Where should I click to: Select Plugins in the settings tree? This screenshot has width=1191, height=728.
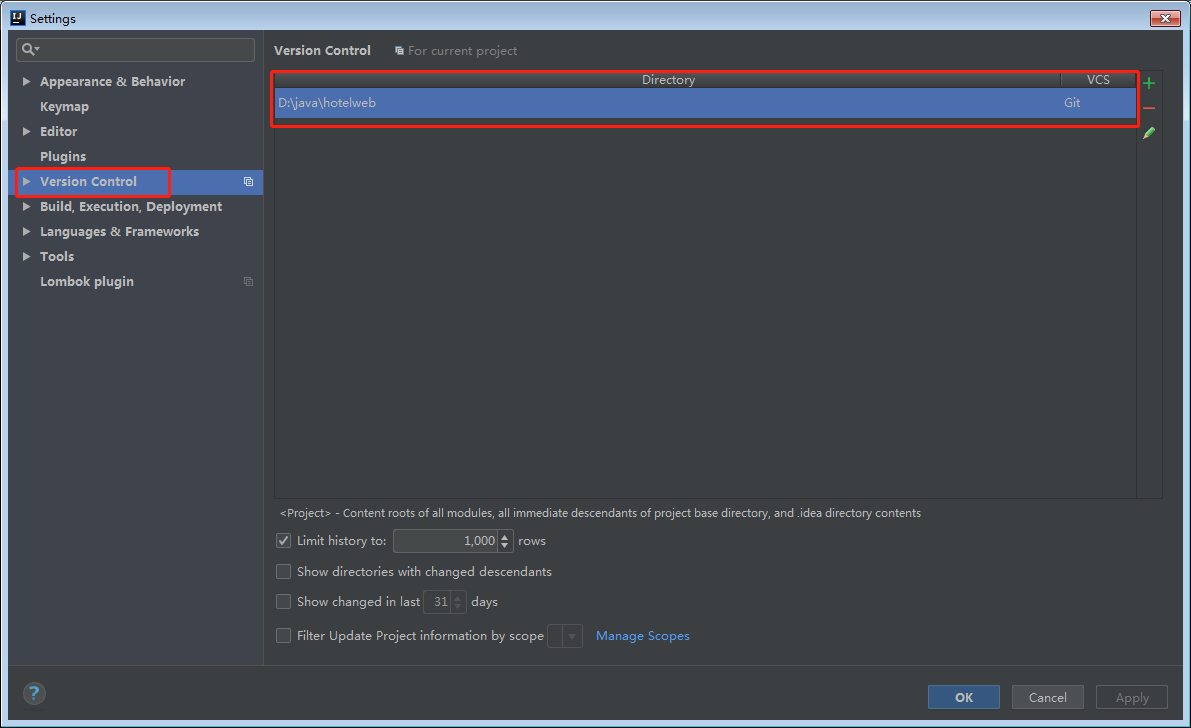click(63, 157)
